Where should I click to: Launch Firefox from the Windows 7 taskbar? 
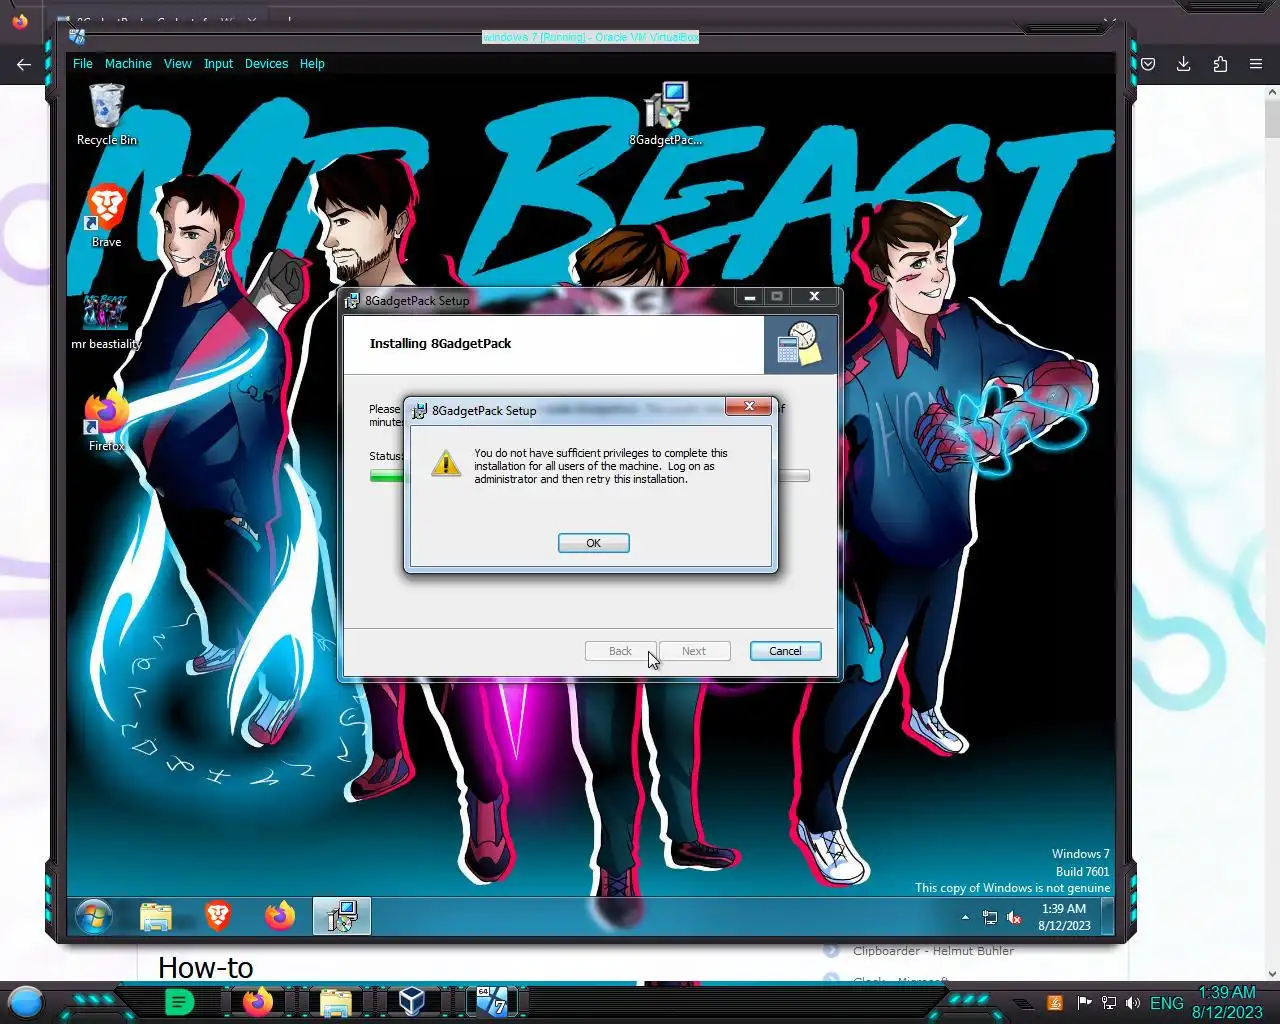(x=280, y=916)
